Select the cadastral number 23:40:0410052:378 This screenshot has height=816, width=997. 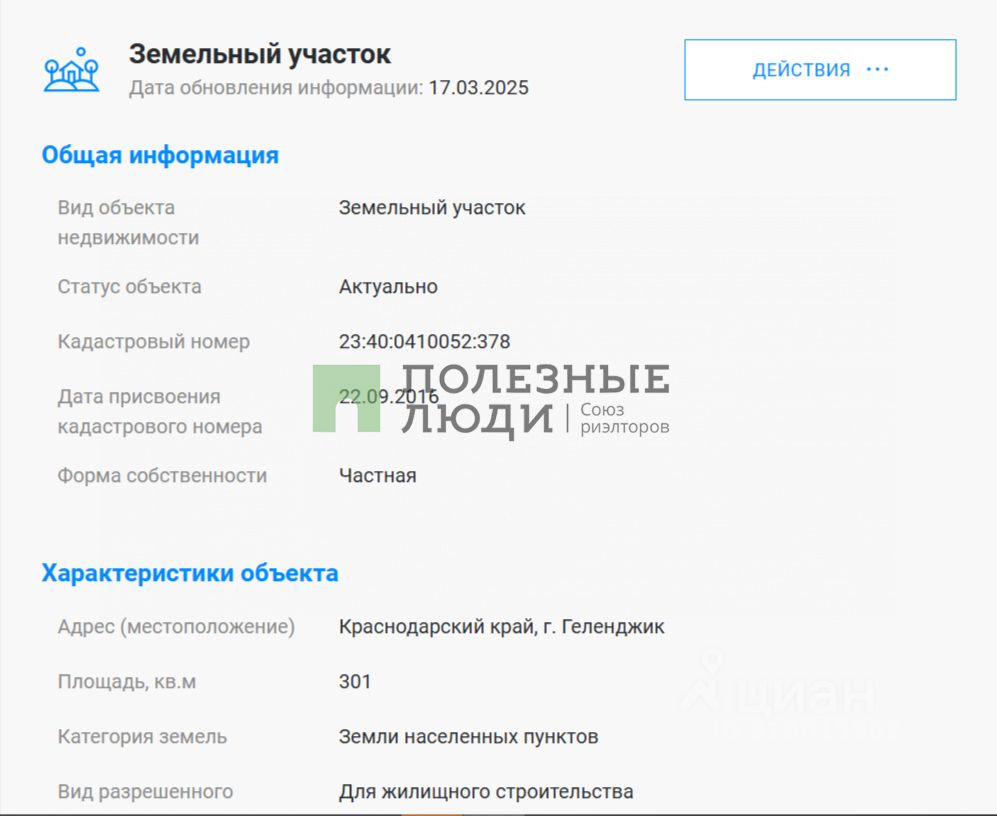(424, 342)
